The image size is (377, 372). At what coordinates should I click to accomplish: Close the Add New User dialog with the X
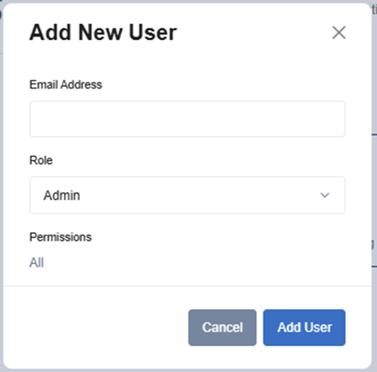click(339, 33)
